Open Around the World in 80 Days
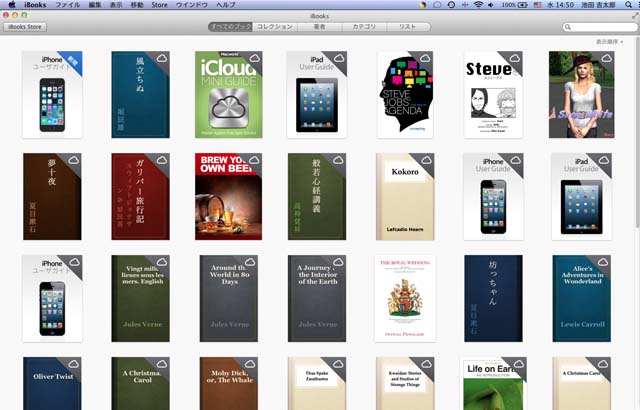 [229, 299]
